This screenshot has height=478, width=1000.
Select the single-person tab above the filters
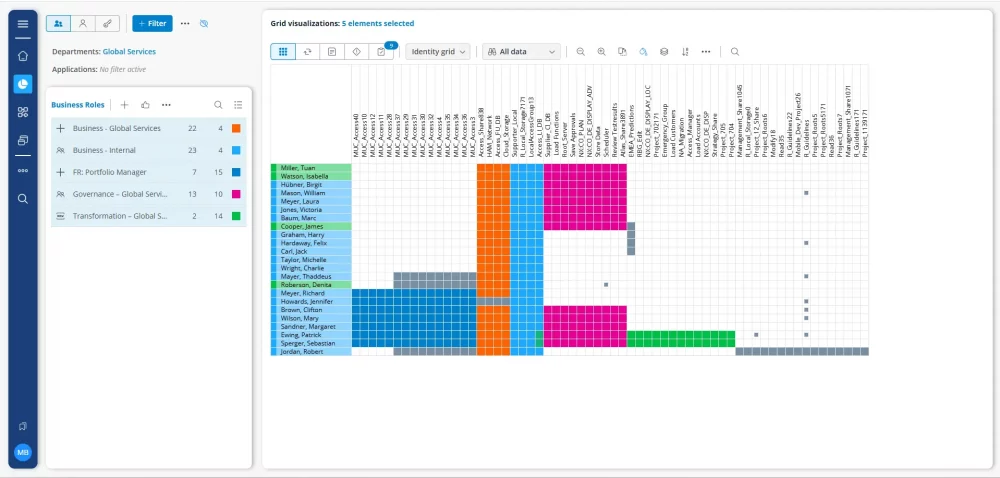tap(82, 22)
